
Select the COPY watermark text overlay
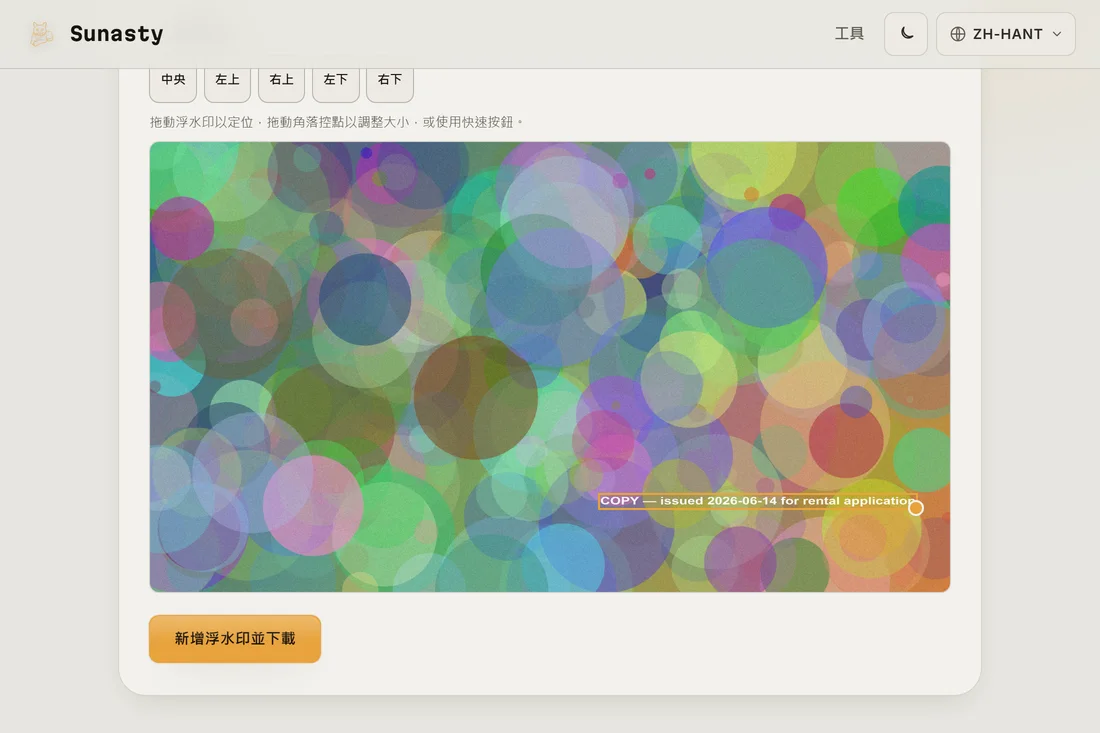click(757, 501)
